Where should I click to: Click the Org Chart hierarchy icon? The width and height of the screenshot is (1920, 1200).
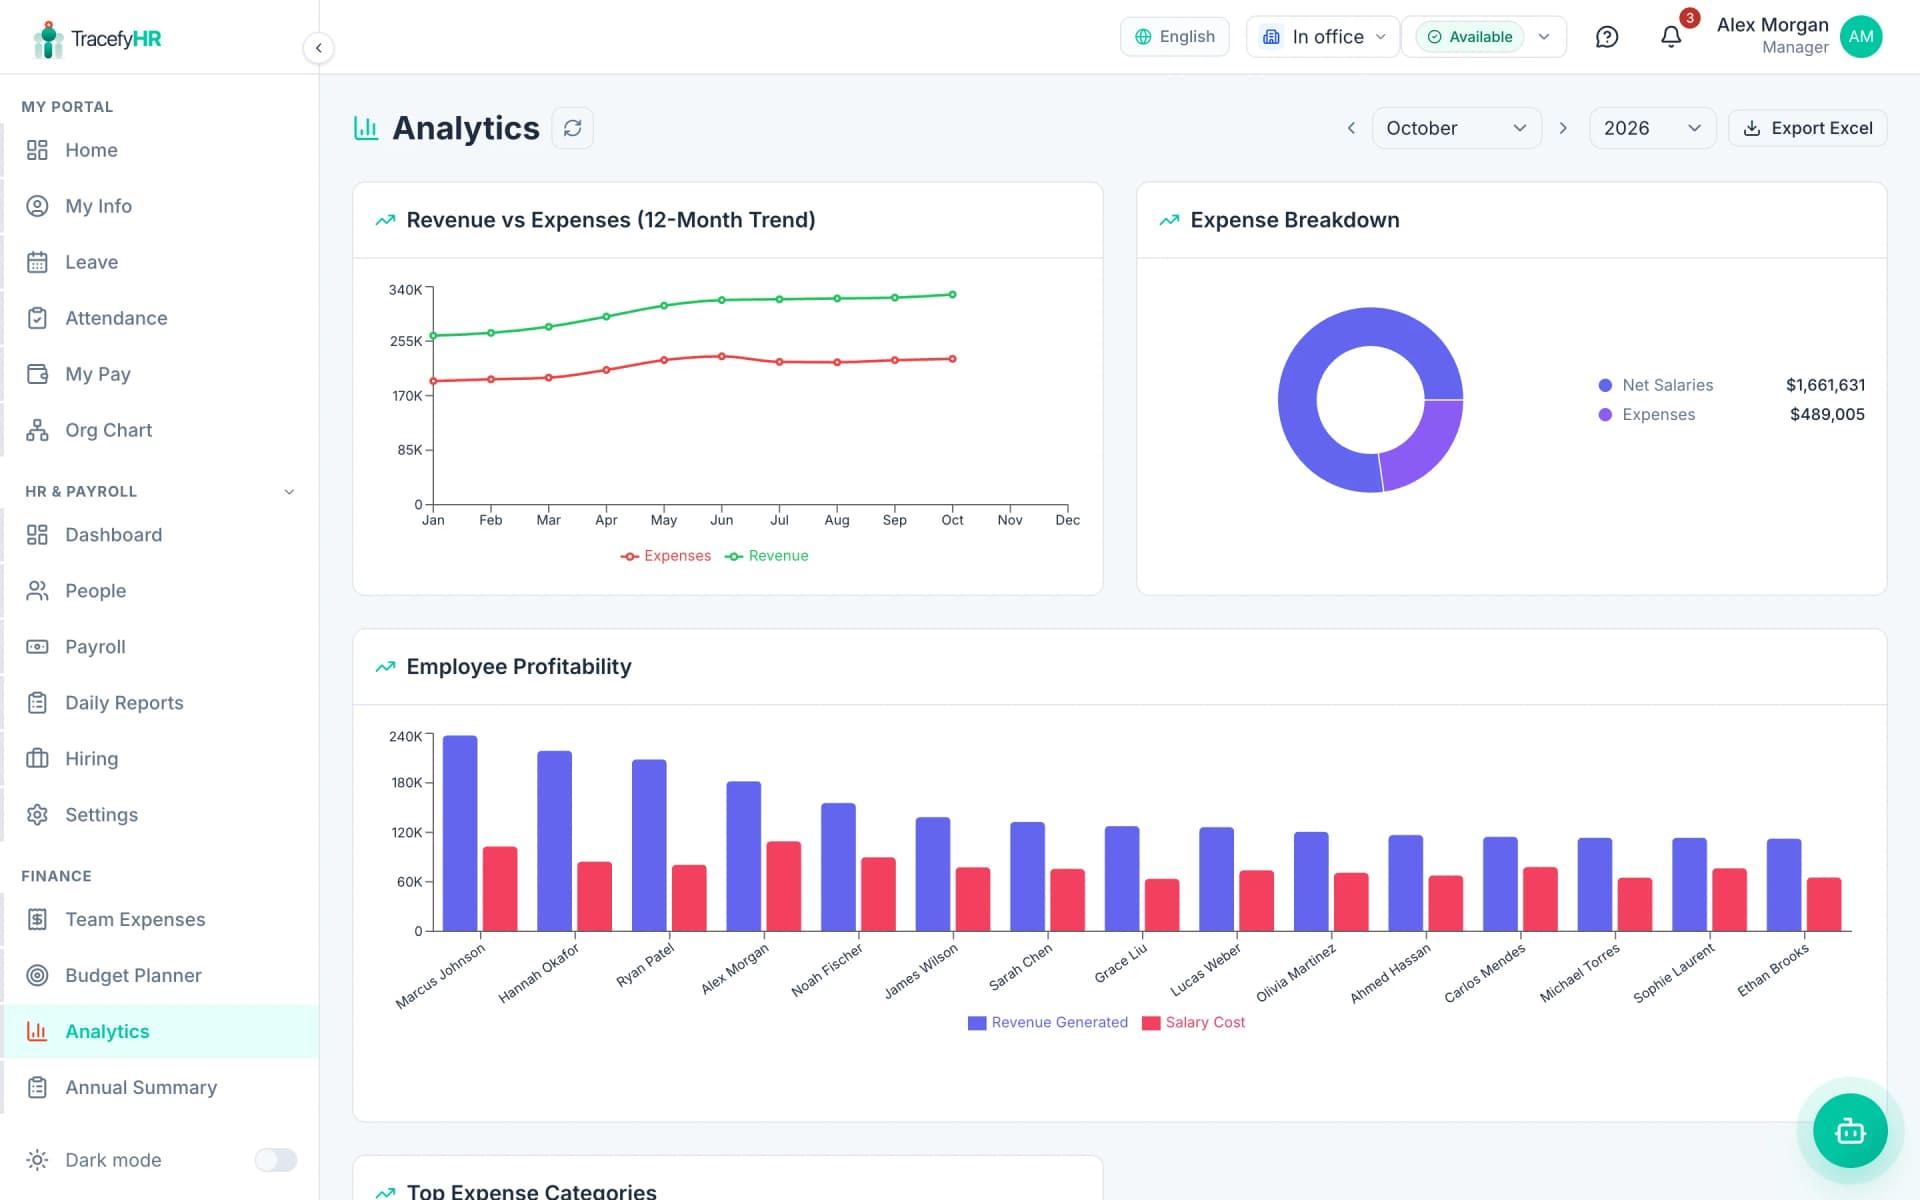pos(37,430)
